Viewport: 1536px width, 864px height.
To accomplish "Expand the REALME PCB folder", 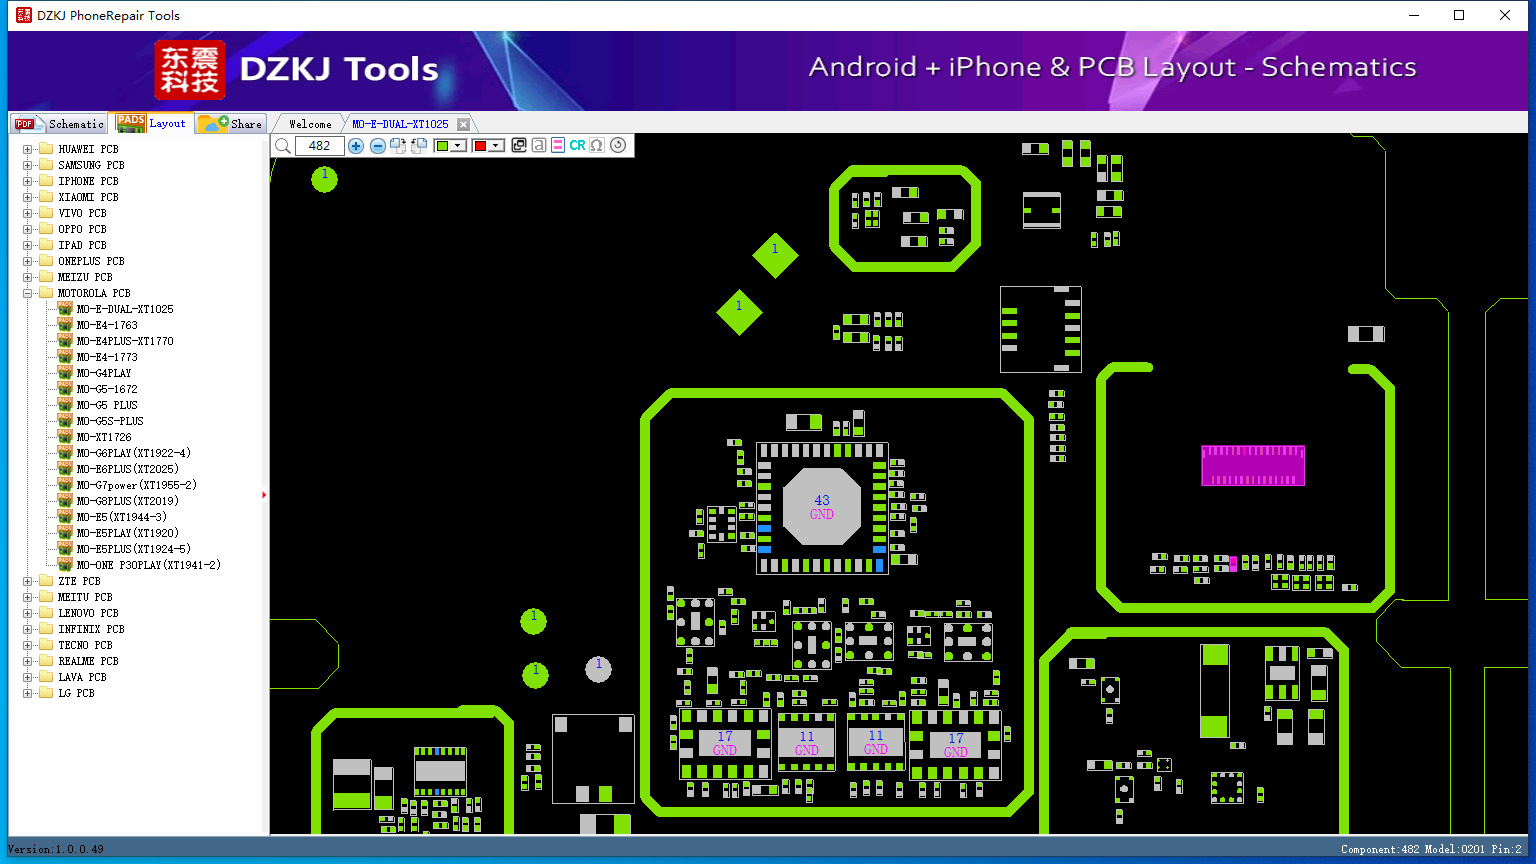I will click(28, 661).
